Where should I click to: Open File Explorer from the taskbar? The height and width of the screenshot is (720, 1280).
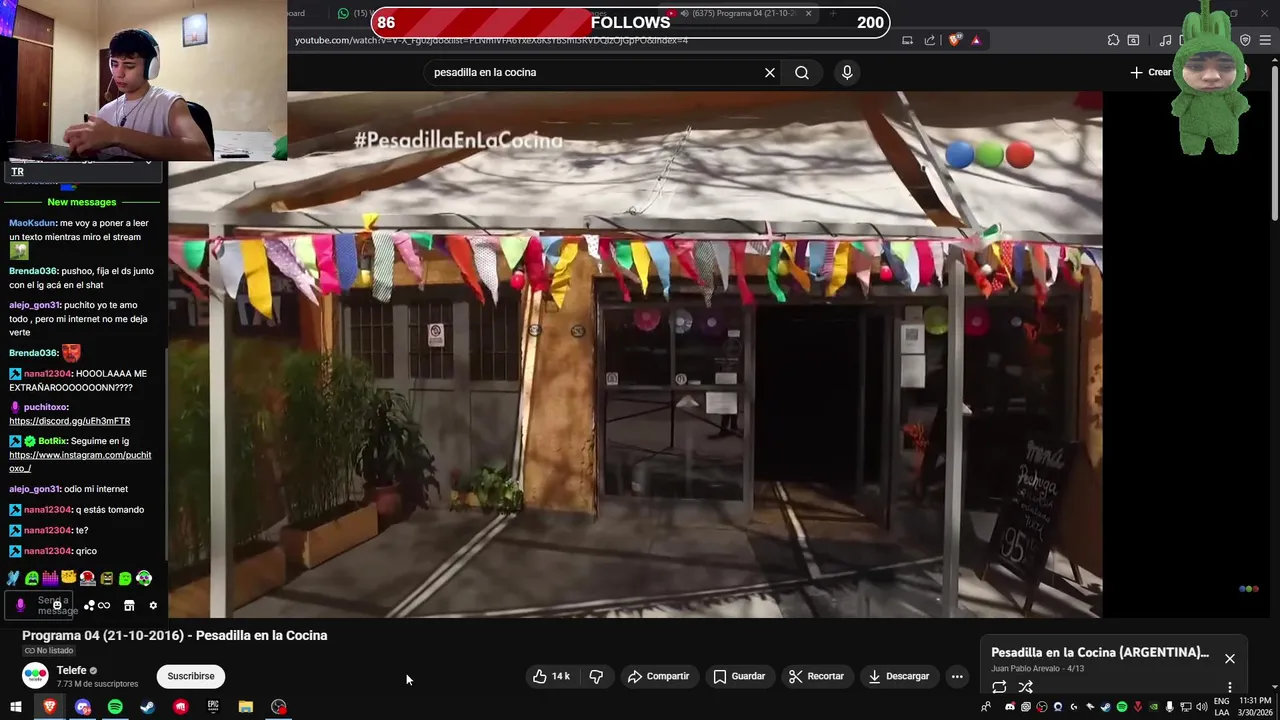(x=246, y=707)
